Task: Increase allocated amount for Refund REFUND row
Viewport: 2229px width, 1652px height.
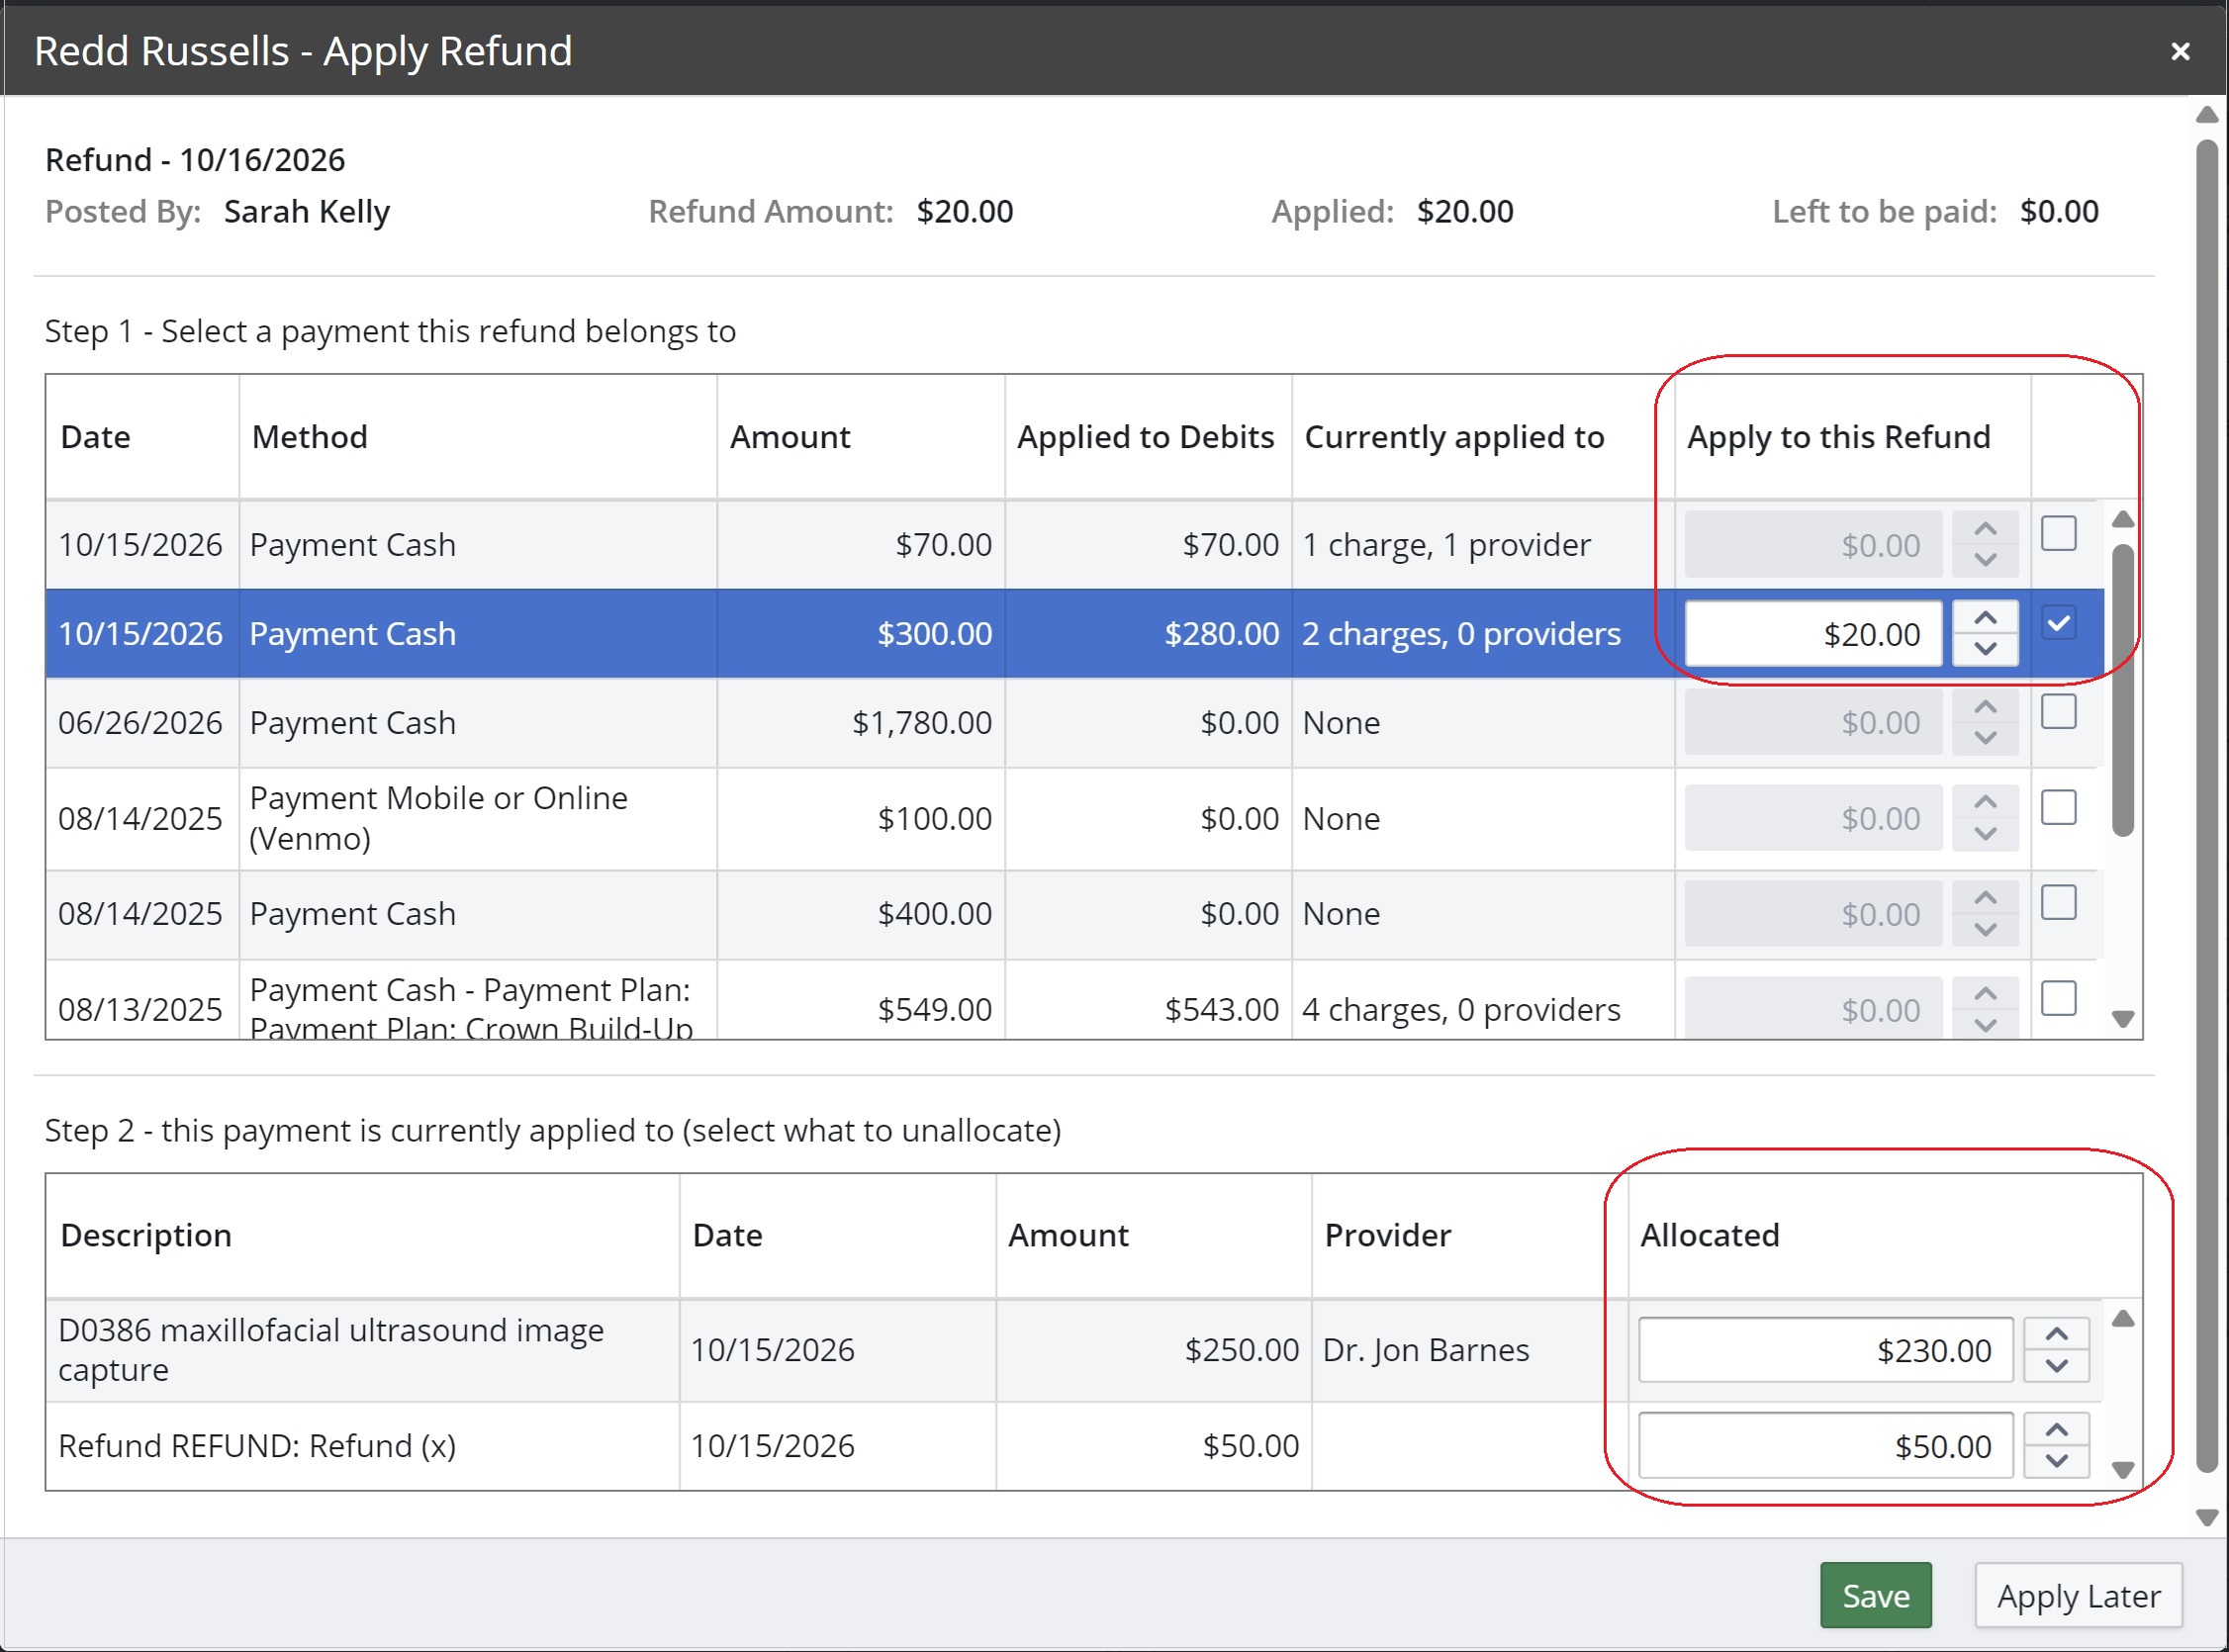Action: tap(2056, 1430)
